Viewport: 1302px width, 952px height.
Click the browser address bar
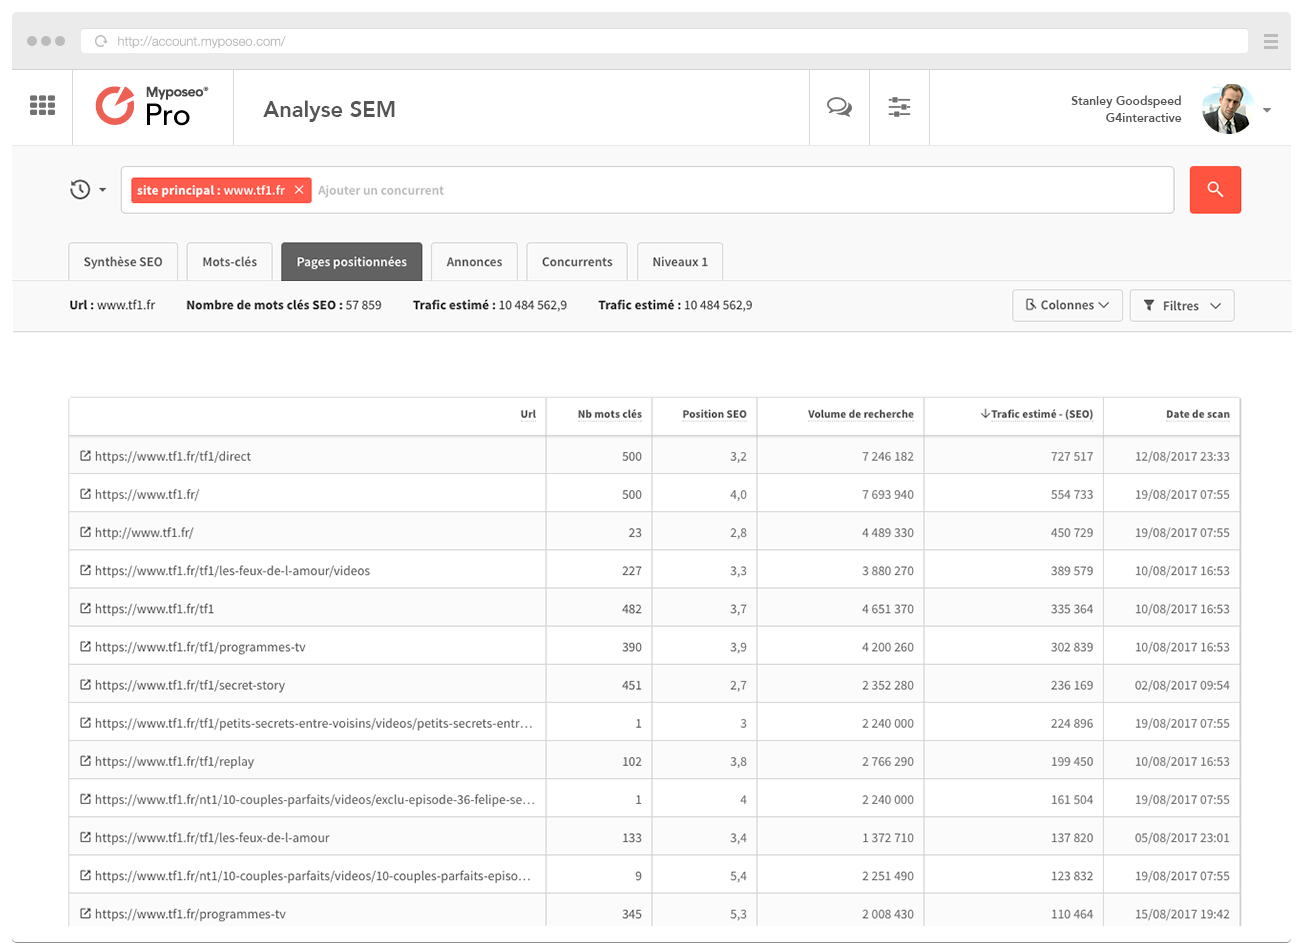[664, 41]
